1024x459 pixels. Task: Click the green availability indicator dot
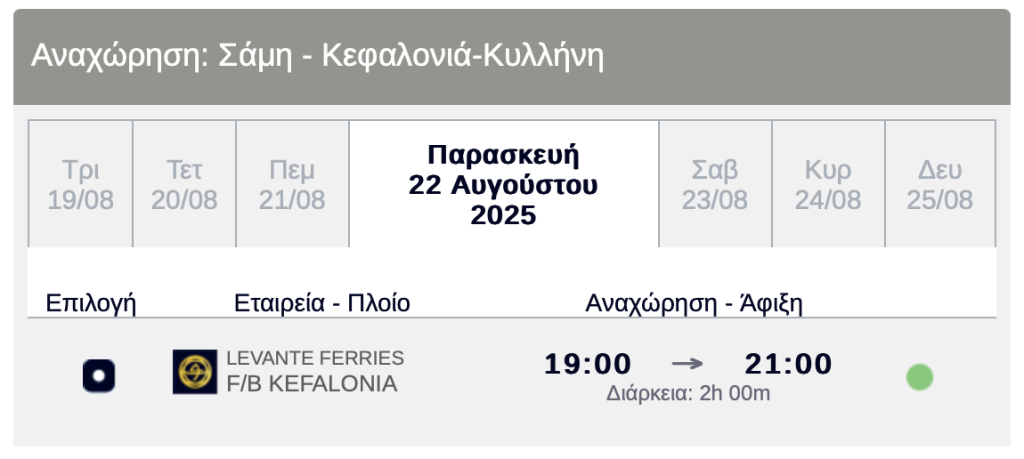920,377
